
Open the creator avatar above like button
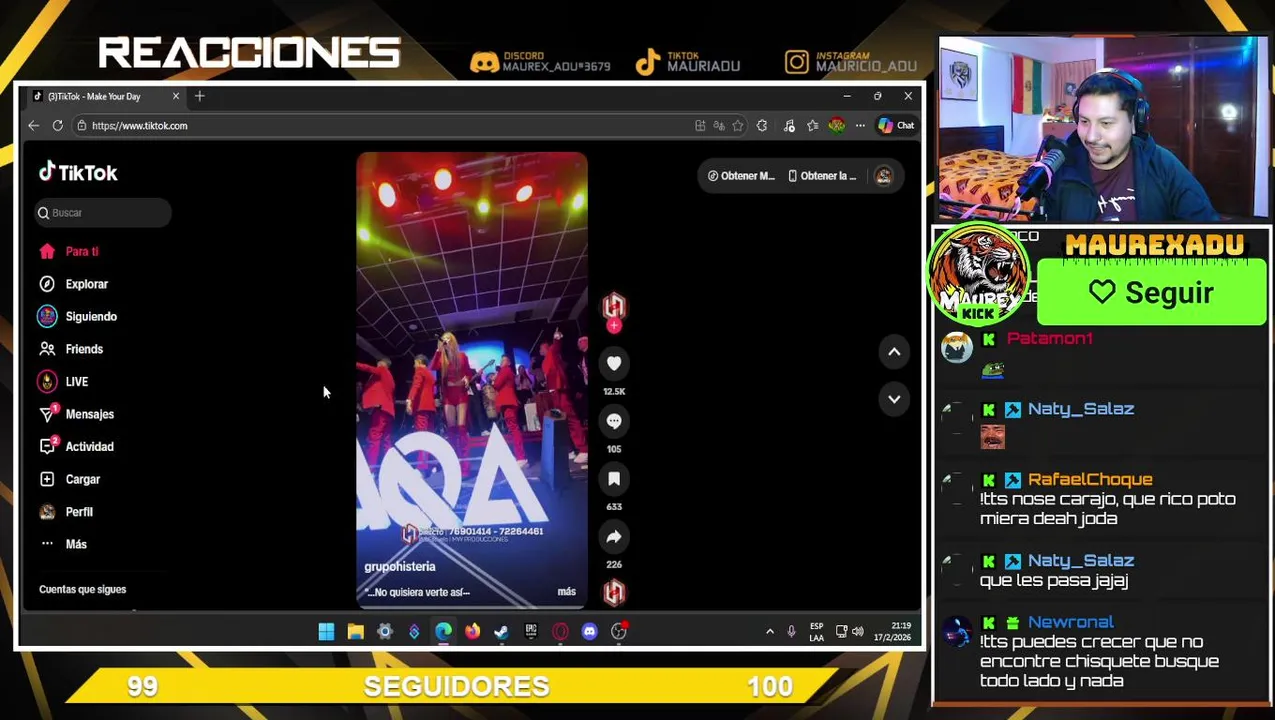click(x=614, y=305)
